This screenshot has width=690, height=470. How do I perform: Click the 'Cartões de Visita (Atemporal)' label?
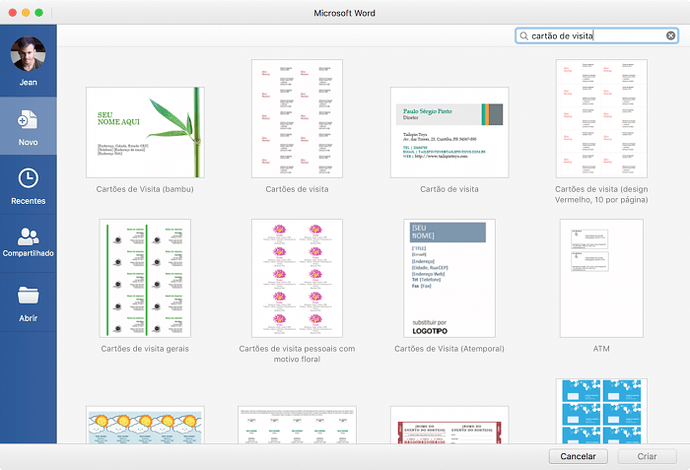tap(449, 349)
